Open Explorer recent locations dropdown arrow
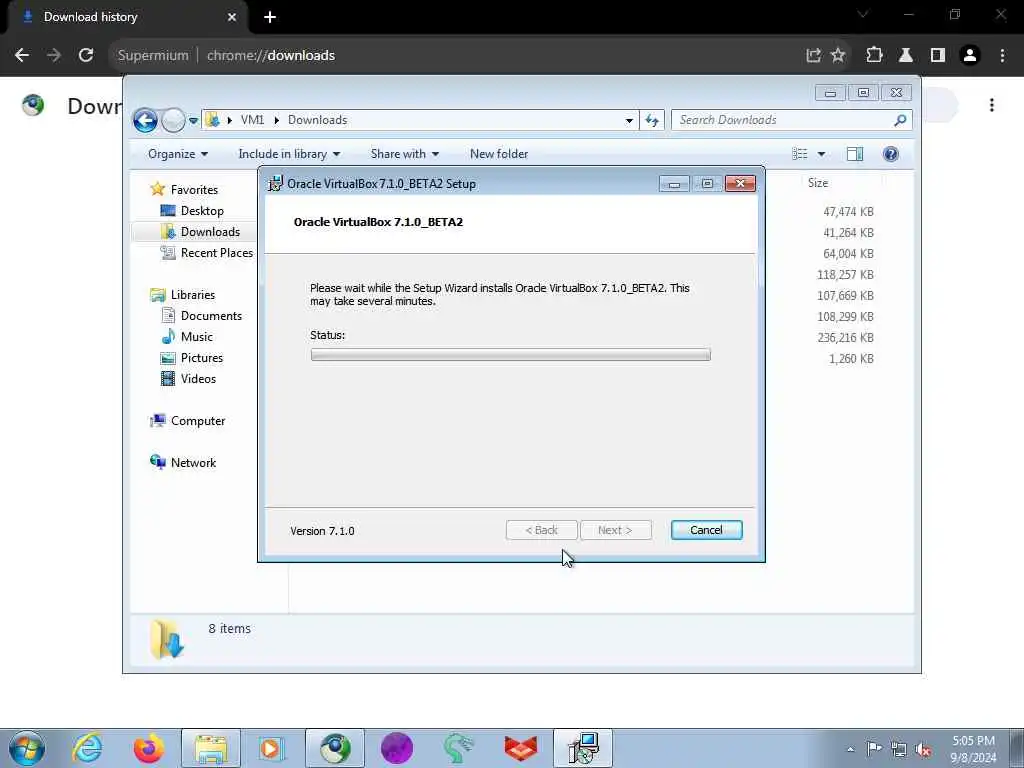The image size is (1024, 768). click(193, 120)
